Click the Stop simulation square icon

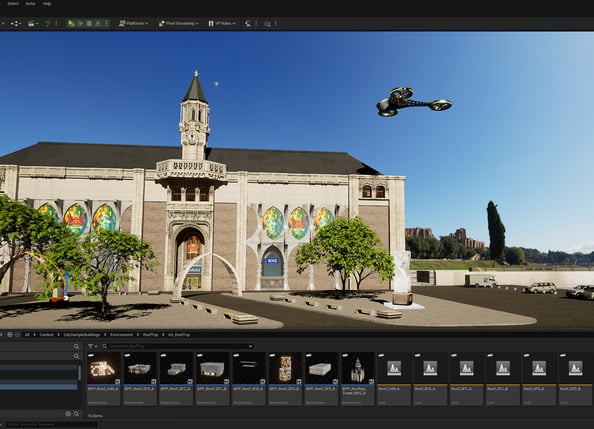pos(89,23)
